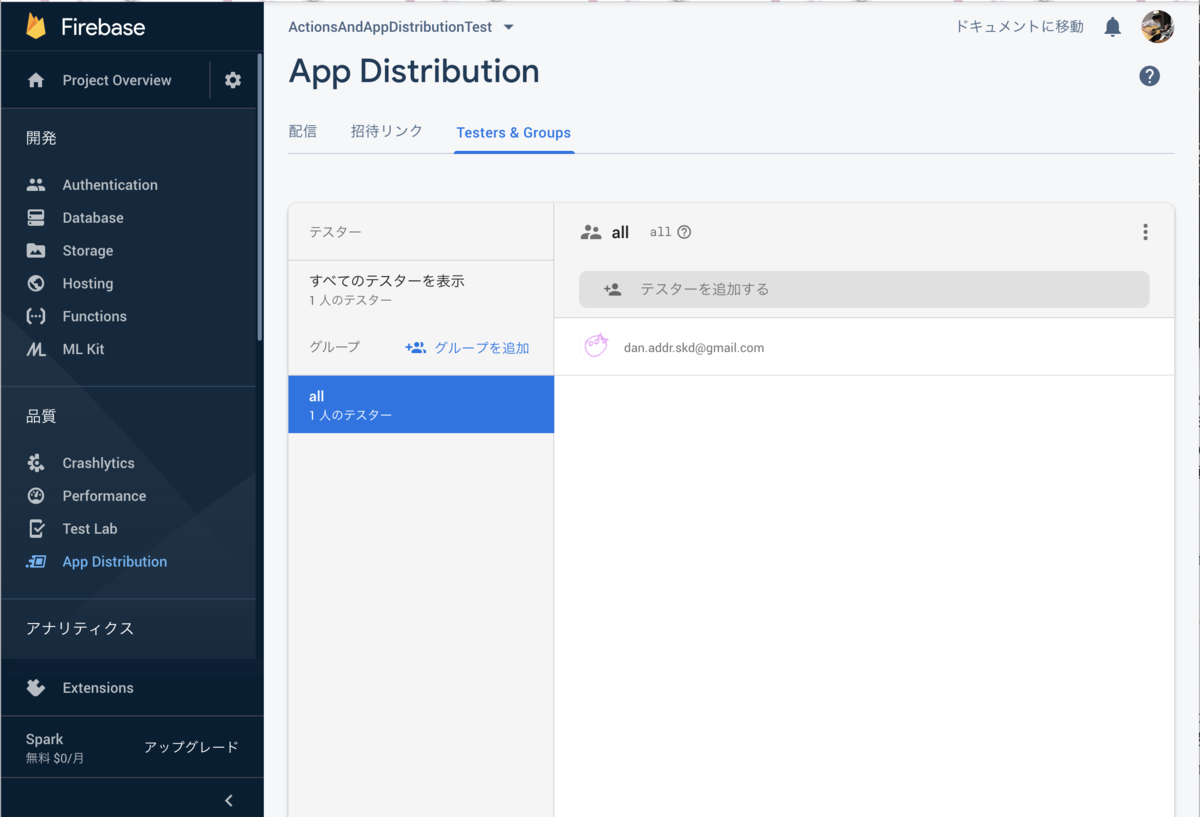
Task: Click the Test Lab checklist icon
Action: coord(36,529)
